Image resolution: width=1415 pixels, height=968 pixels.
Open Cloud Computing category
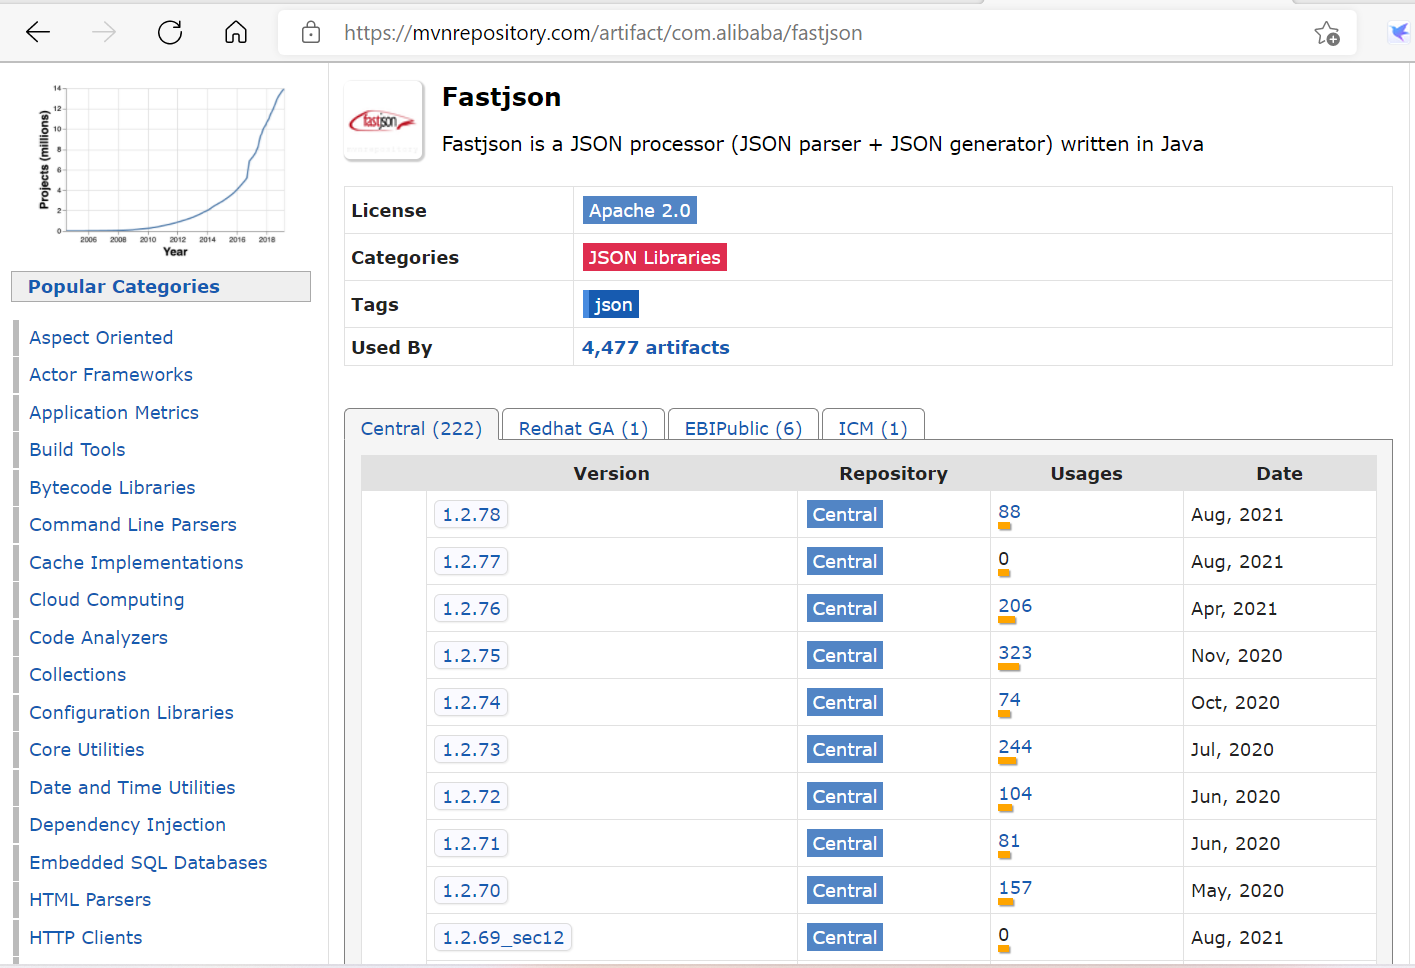point(107,599)
